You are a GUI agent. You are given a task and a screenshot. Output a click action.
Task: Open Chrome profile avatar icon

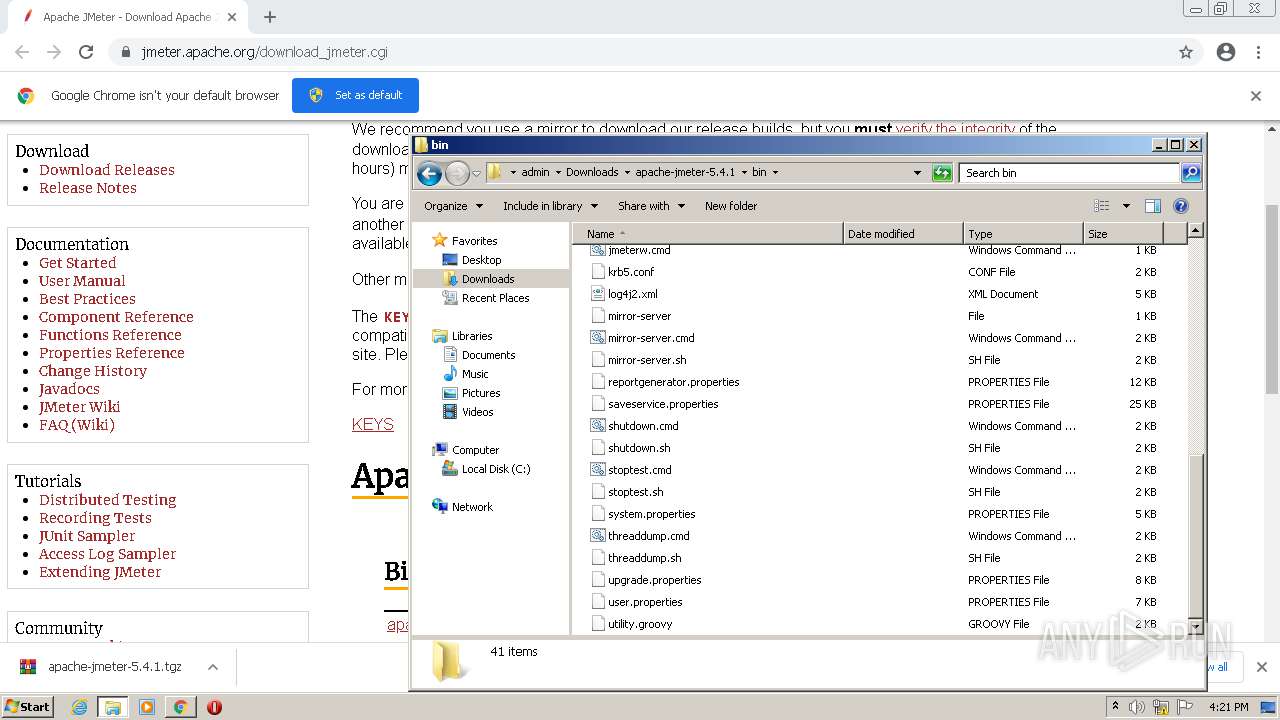[1226, 52]
